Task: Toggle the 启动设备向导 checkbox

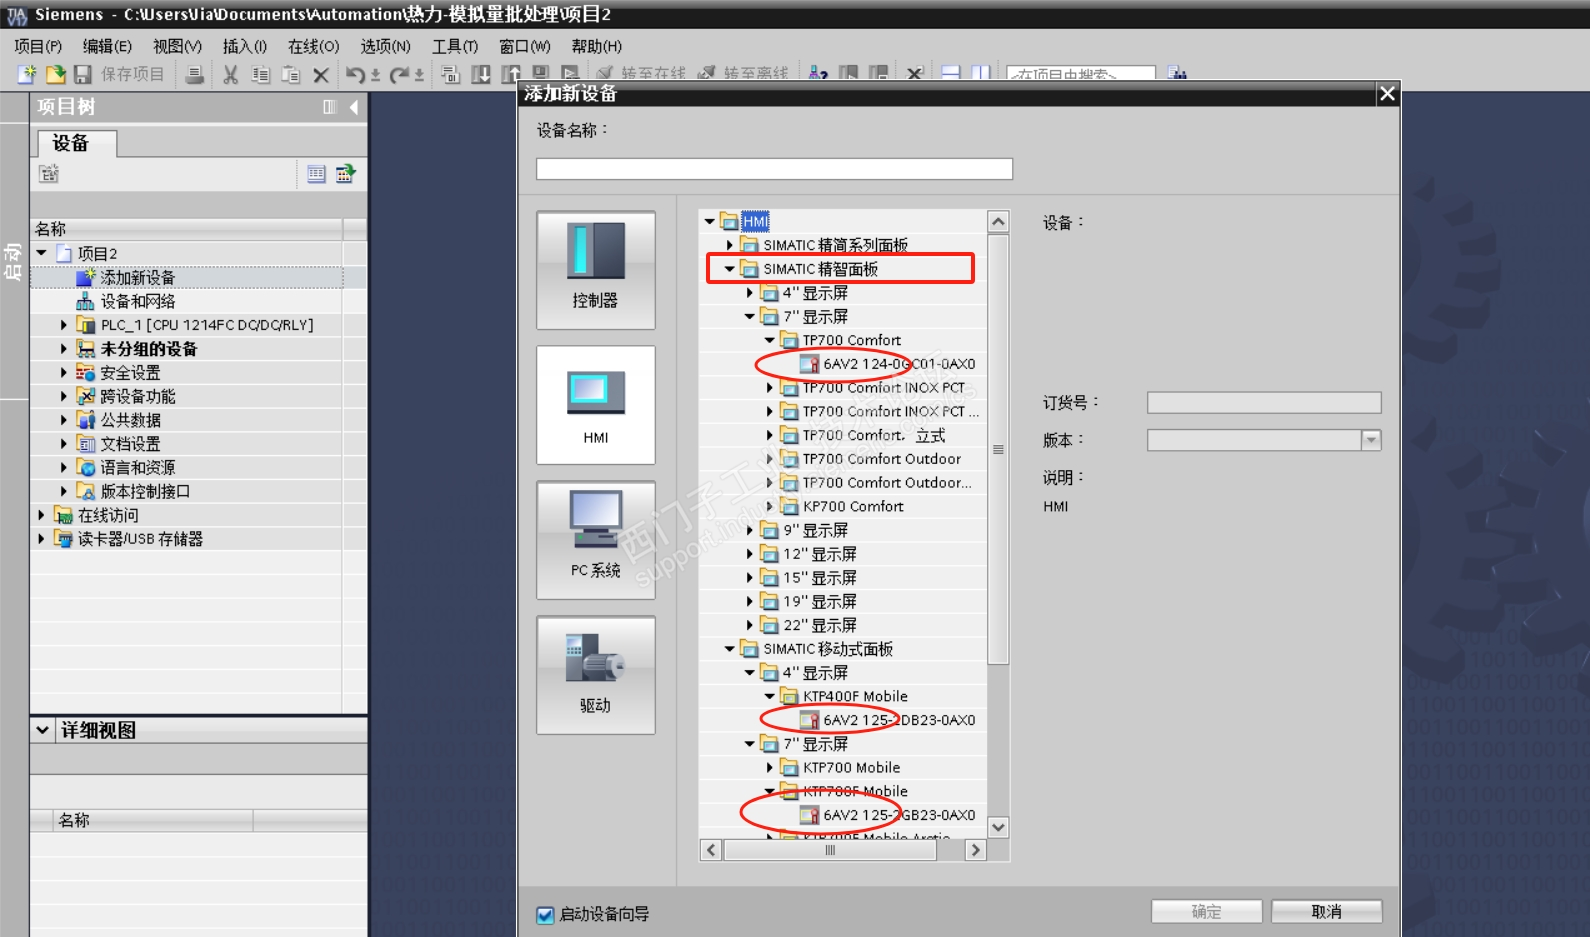Action: pyautogui.click(x=545, y=915)
